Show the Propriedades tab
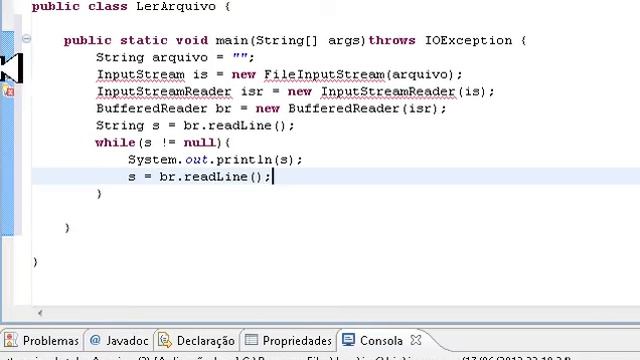This screenshot has width=640, height=360. [288, 340]
